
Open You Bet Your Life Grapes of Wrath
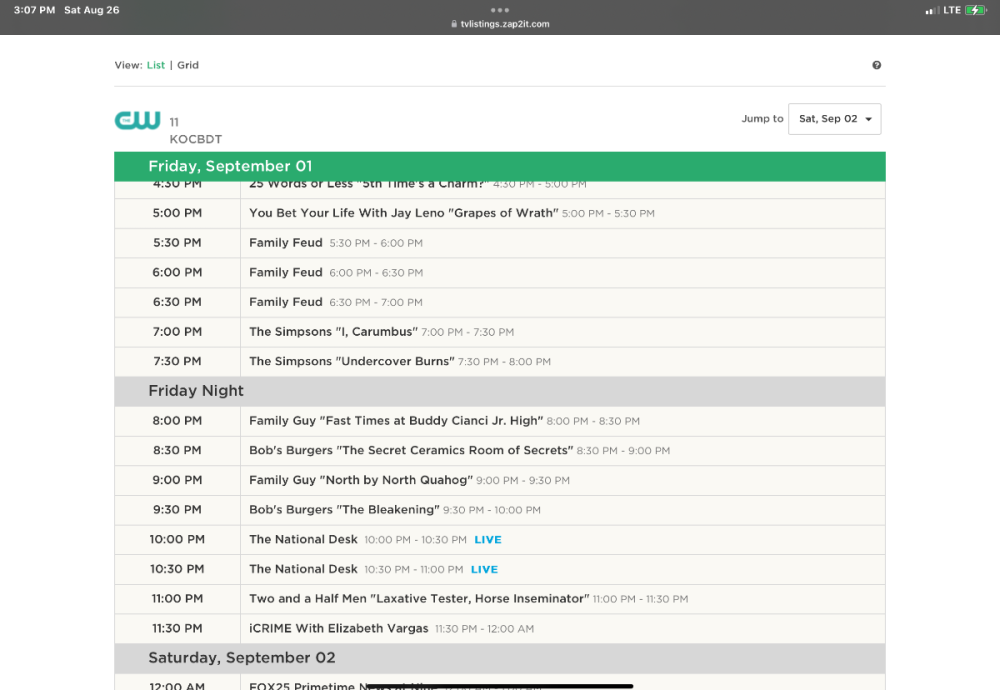[x=404, y=213]
